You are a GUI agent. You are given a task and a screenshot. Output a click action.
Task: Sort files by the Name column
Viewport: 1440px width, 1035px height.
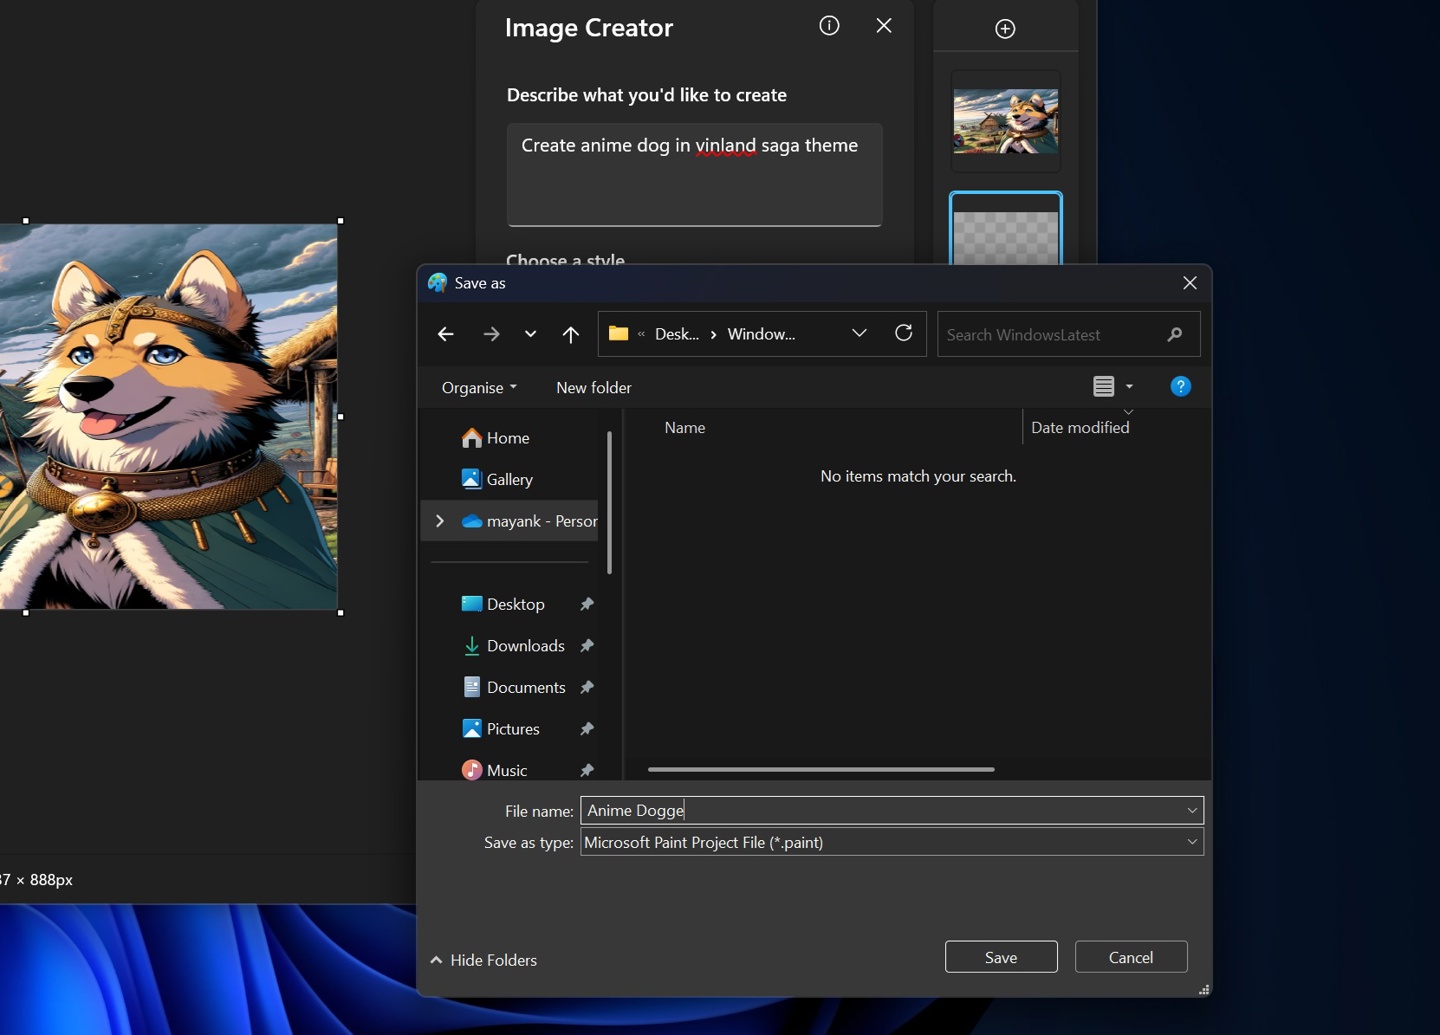click(684, 427)
